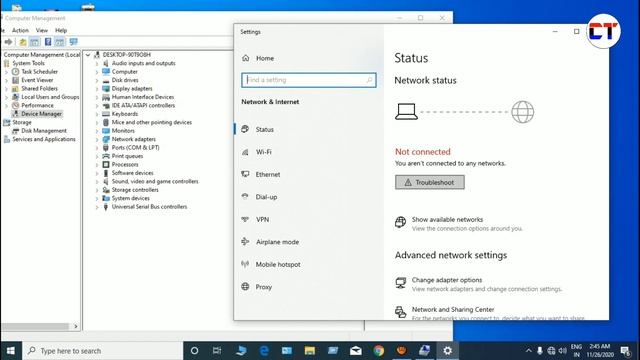
Task: Click the up-folder toolbar icon in Computer Management
Action: coord(23,42)
